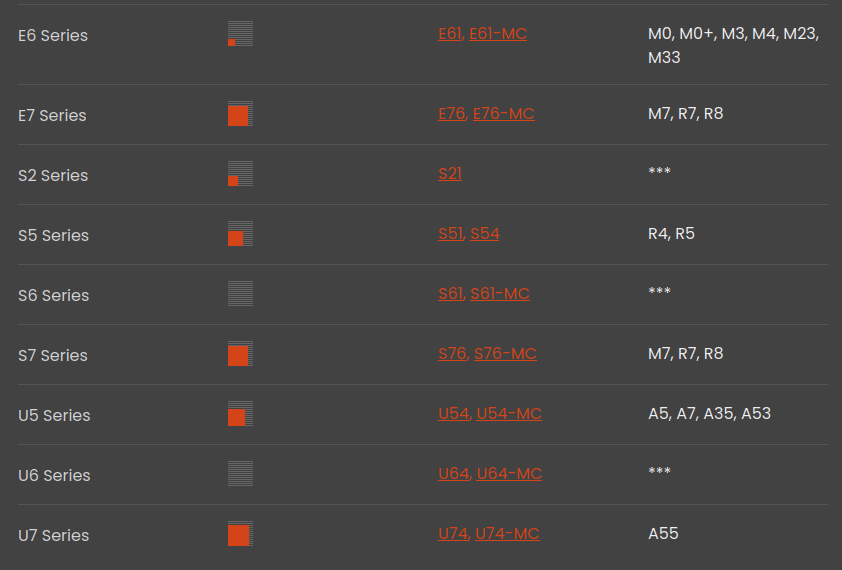Viewport: 842px width, 570px height.
Task: Click the U5 Series performance bar icon
Action: 240,414
